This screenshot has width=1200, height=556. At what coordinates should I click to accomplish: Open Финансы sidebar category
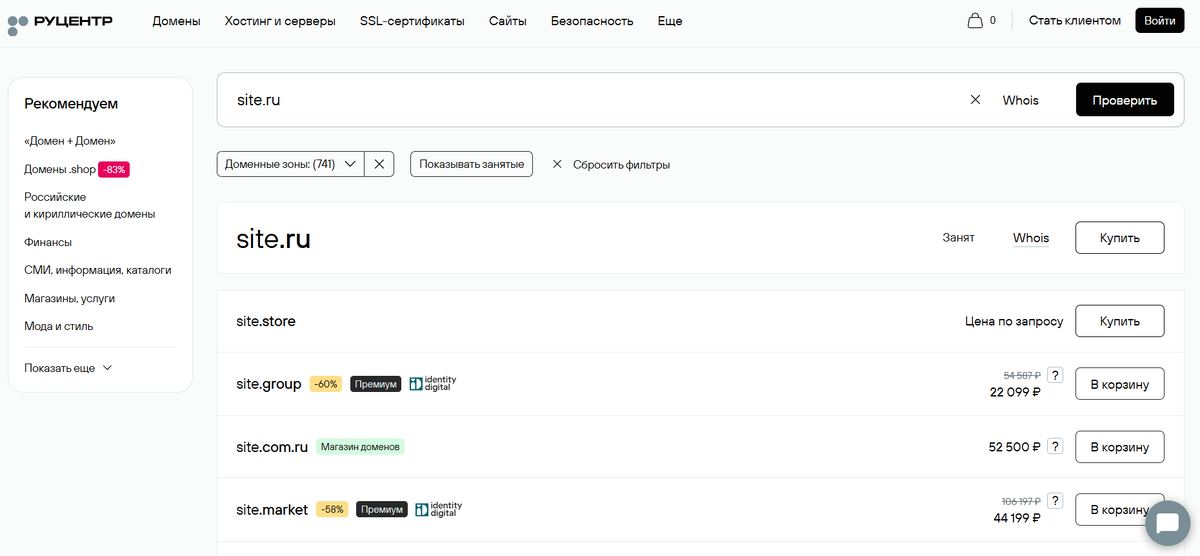[48, 242]
